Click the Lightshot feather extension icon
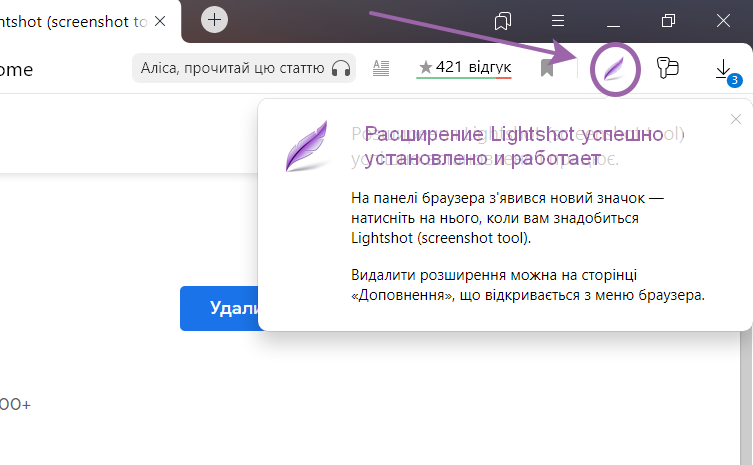 pos(614,69)
